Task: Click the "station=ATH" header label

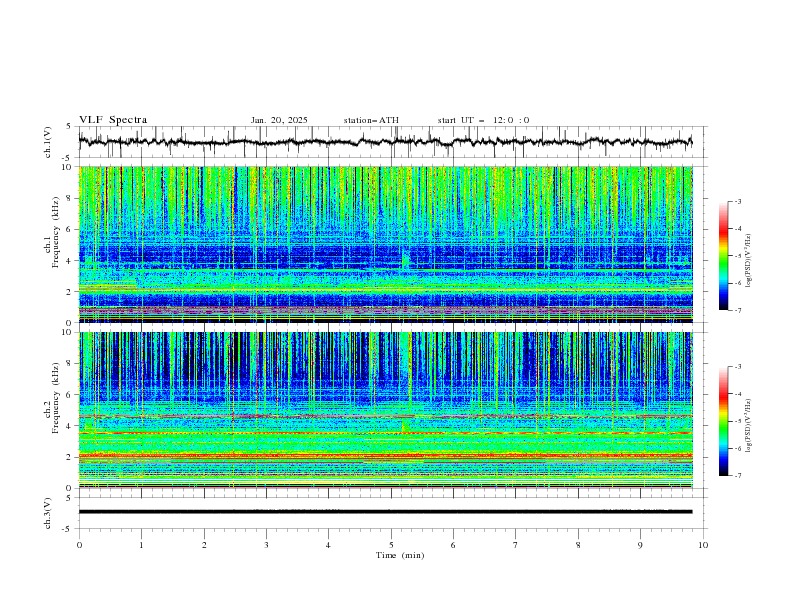Action: coord(371,120)
